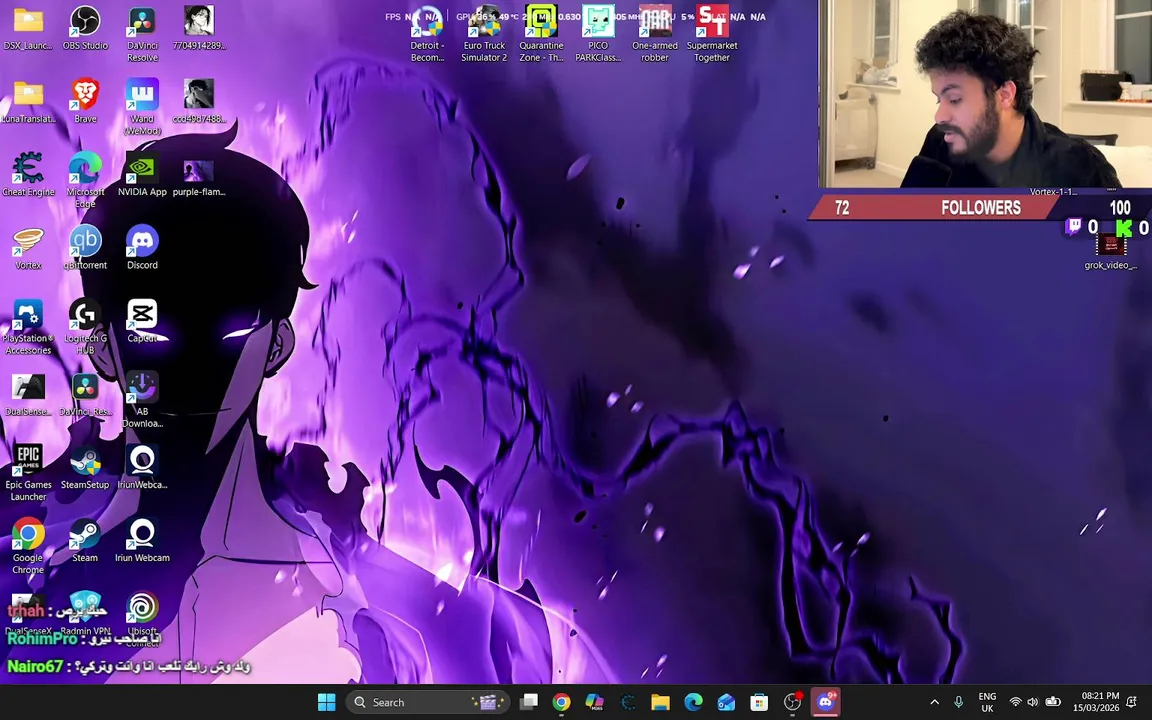The height and width of the screenshot is (720, 1152).
Task: Run the SteamSetup installer
Action: point(85,468)
